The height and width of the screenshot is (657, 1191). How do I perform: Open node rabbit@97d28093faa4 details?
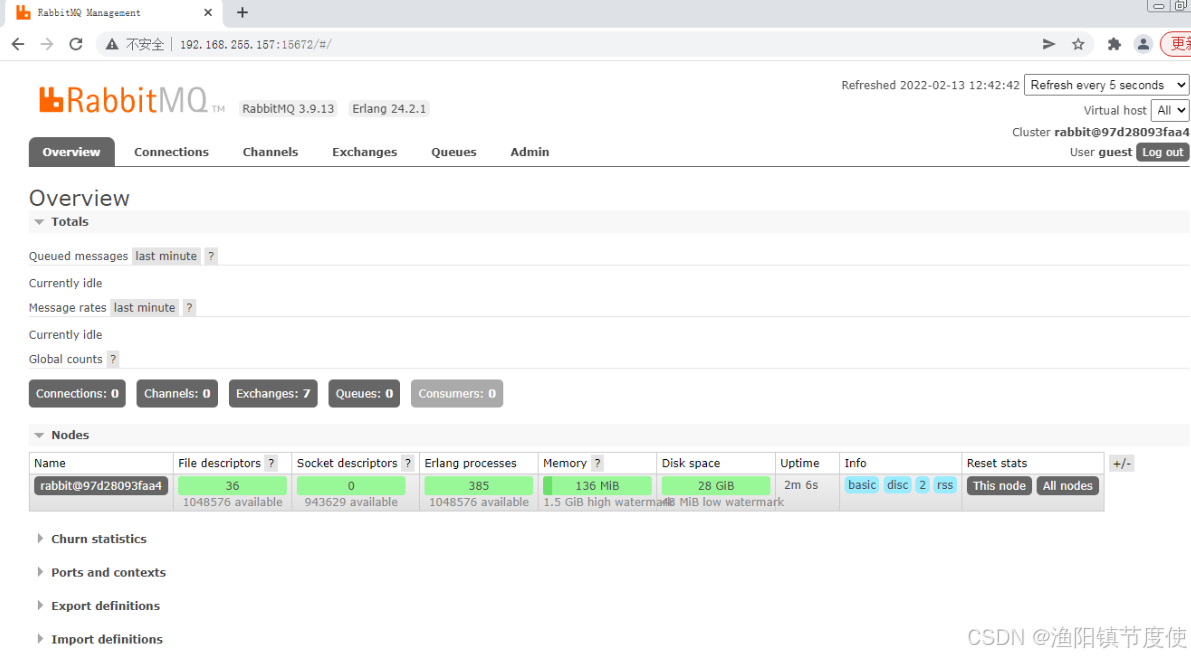[x=101, y=486]
